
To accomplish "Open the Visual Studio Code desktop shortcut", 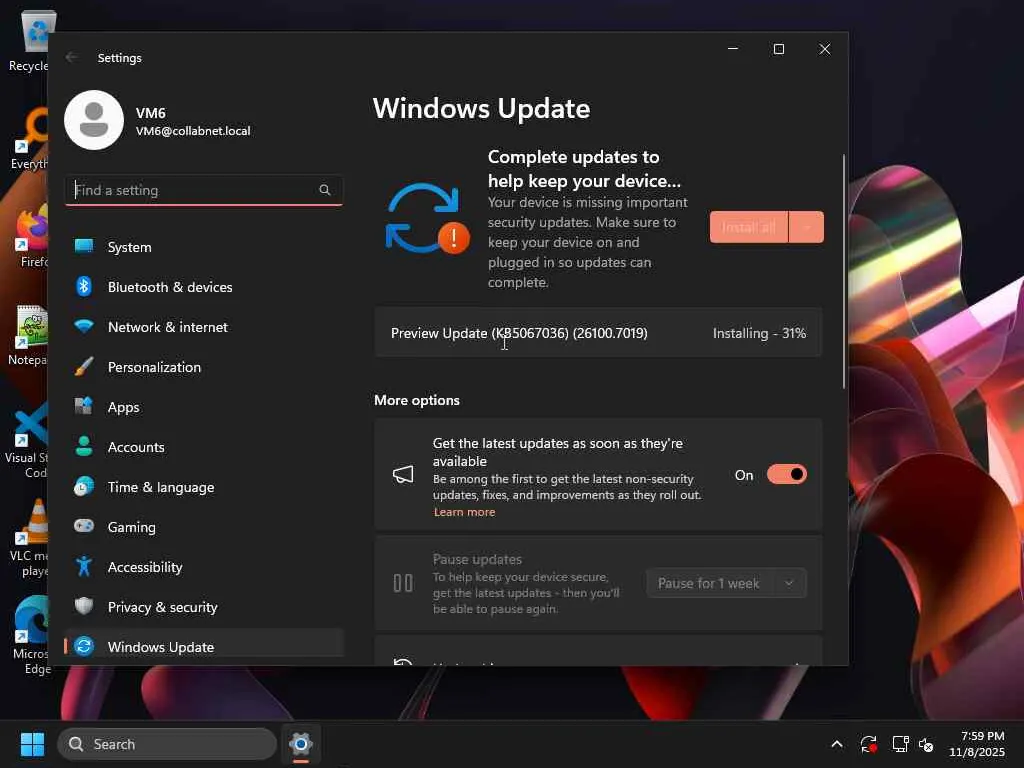I will pos(27,440).
